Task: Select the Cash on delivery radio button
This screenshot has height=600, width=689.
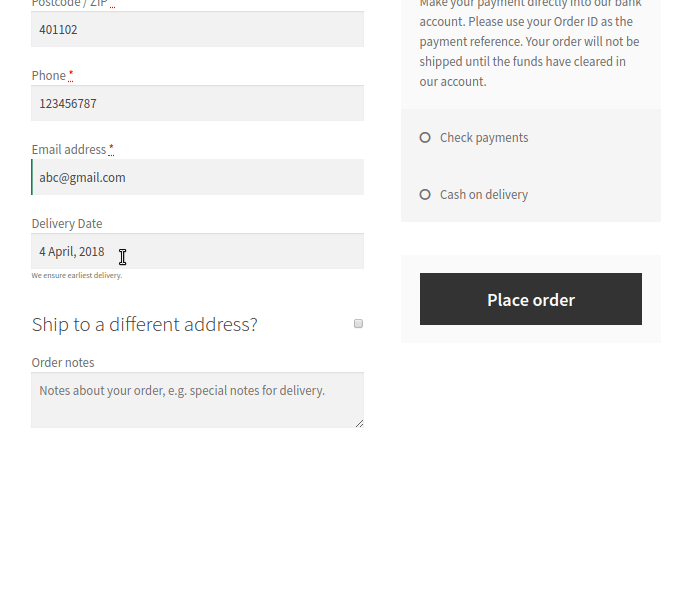Action: (x=425, y=195)
